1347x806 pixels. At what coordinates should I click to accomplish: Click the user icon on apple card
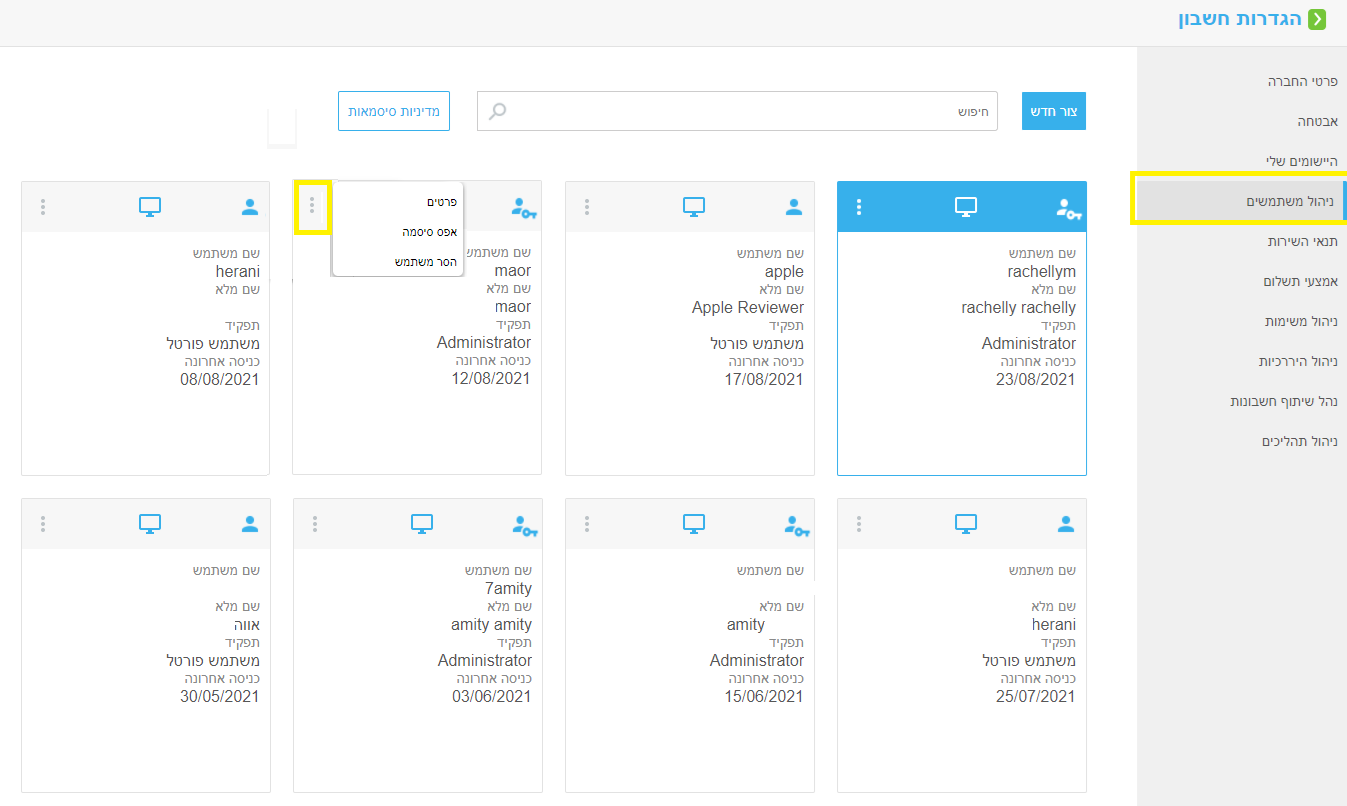pos(794,207)
